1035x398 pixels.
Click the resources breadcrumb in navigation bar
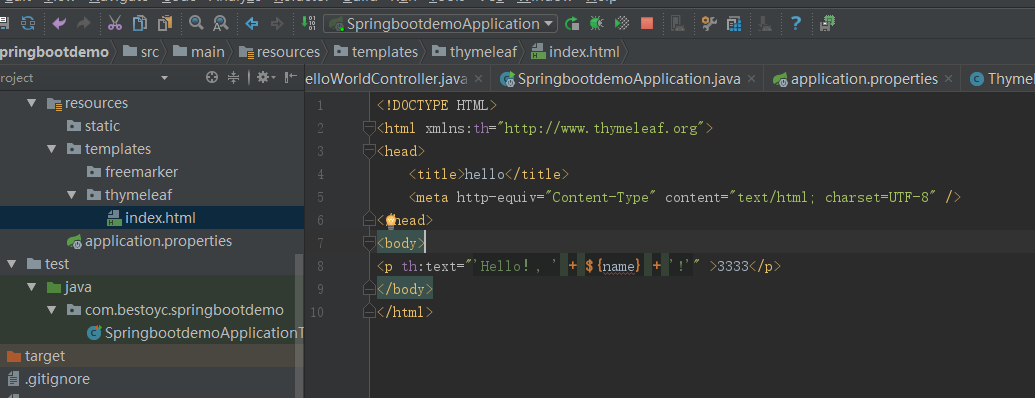tap(279, 52)
